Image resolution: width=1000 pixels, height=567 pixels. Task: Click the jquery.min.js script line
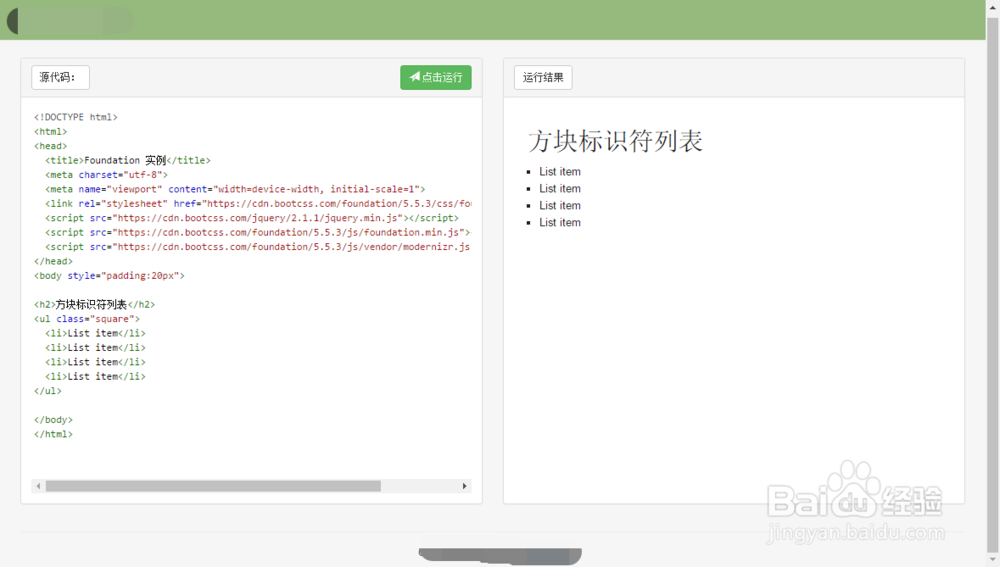[251, 218]
